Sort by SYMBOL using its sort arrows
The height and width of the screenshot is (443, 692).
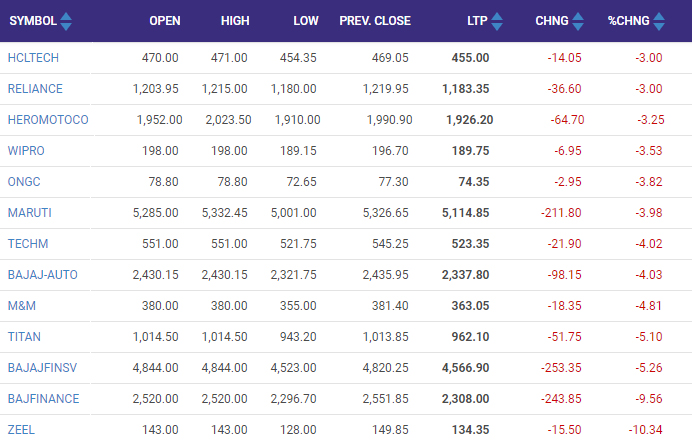pyautogui.click(x=66, y=21)
